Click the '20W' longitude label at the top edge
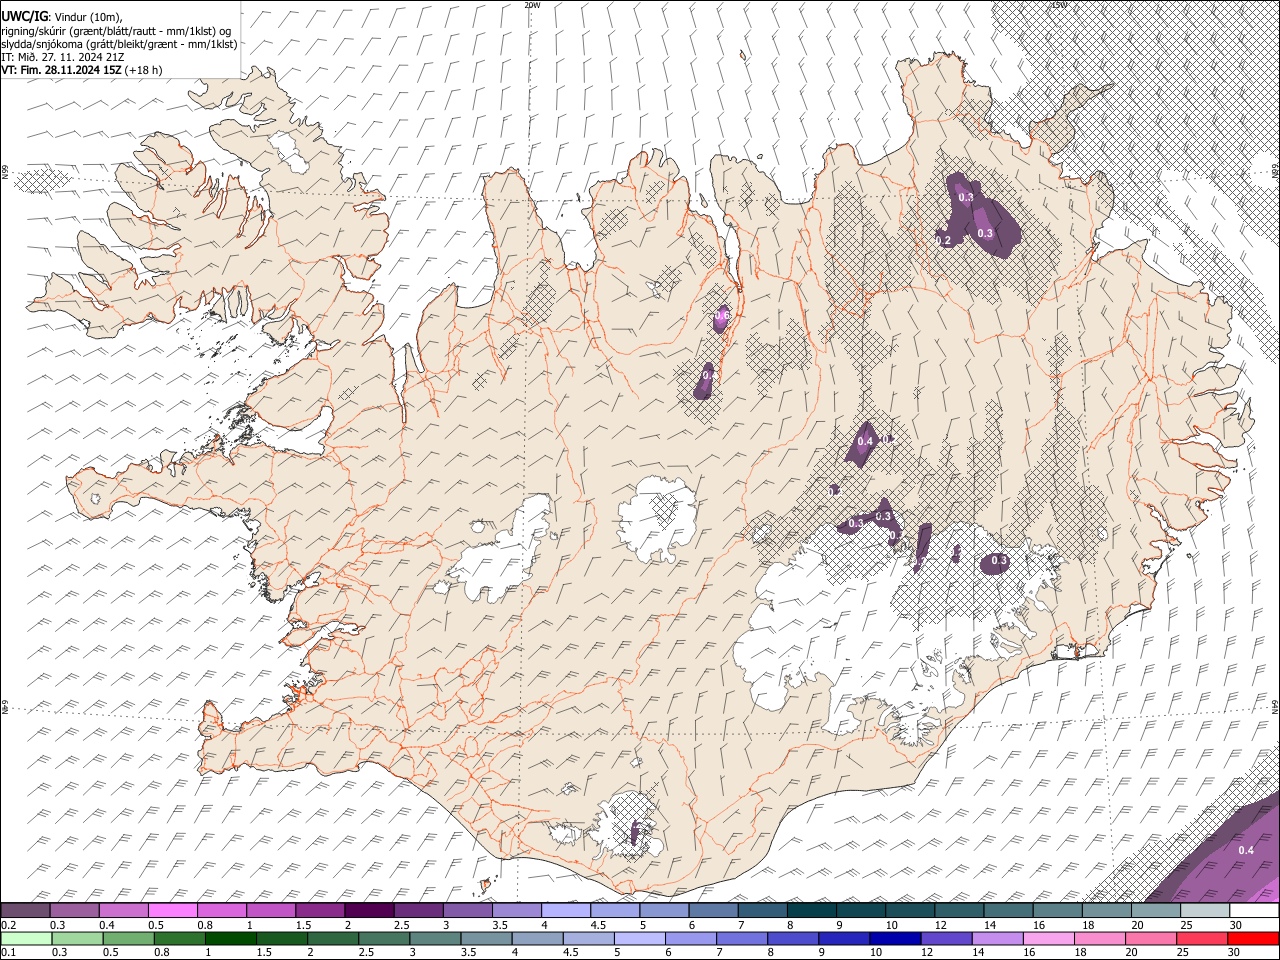The width and height of the screenshot is (1280, 960). pos(532,5)
